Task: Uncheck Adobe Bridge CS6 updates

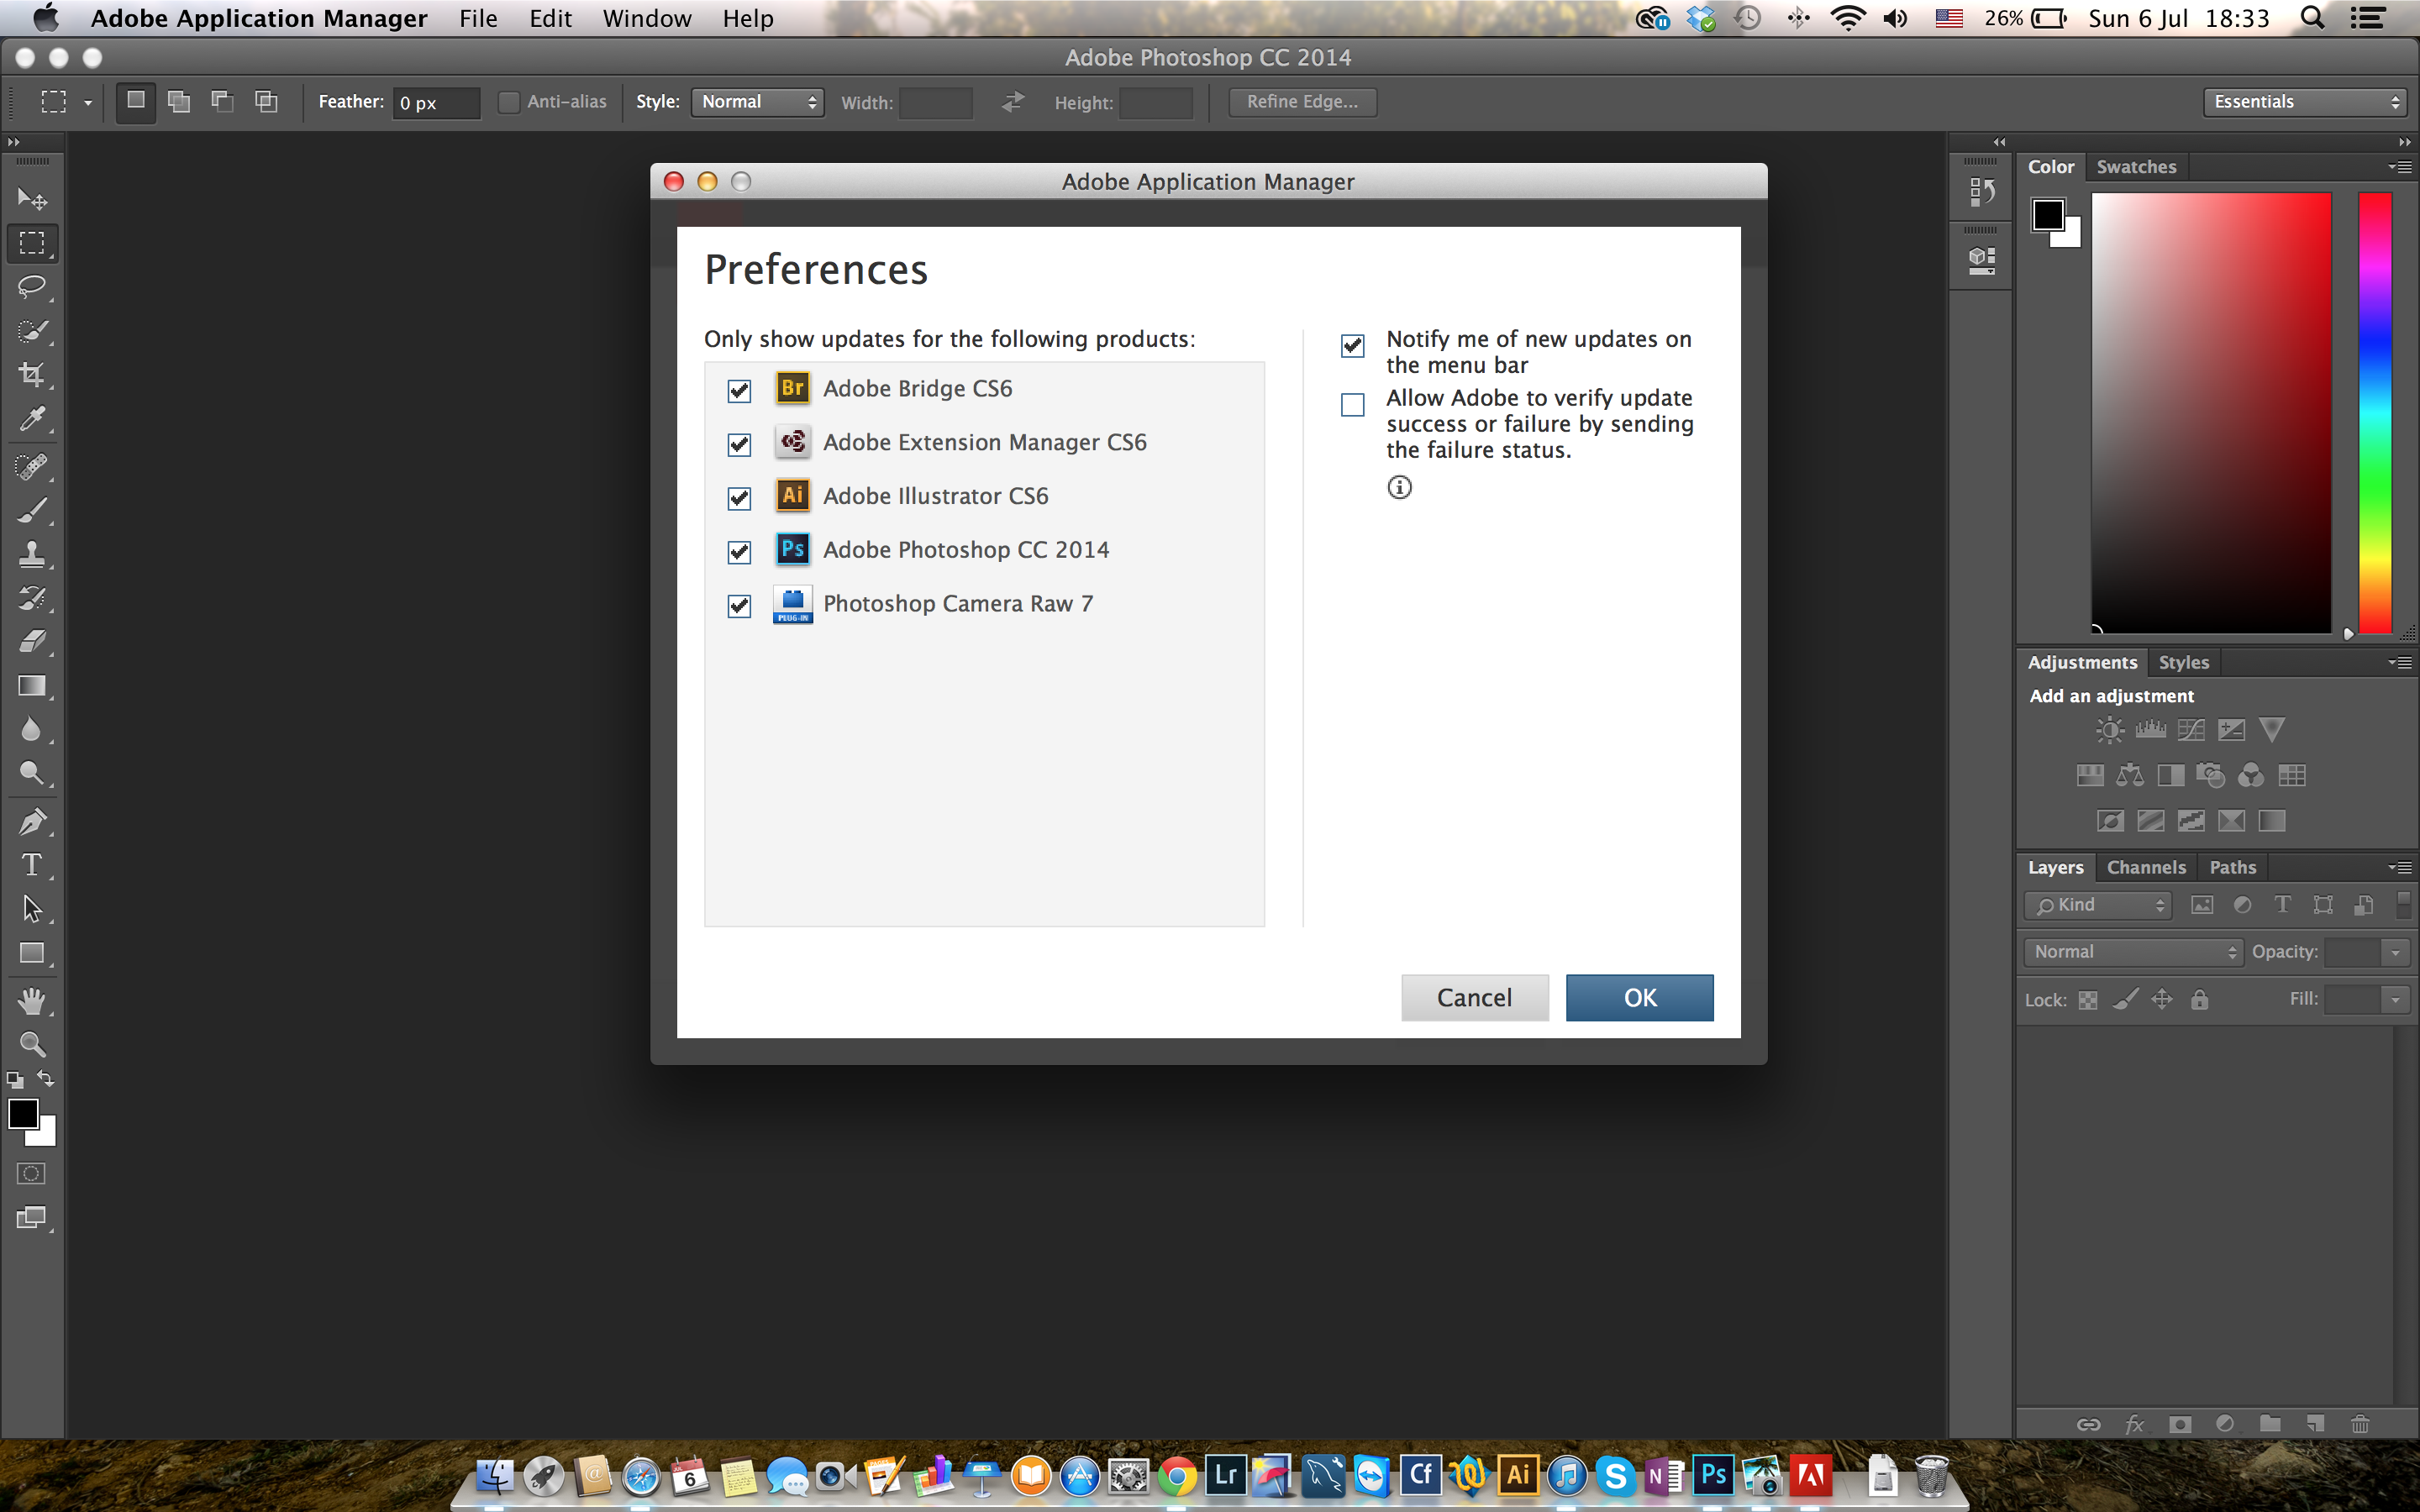Action: click(739, 390)
